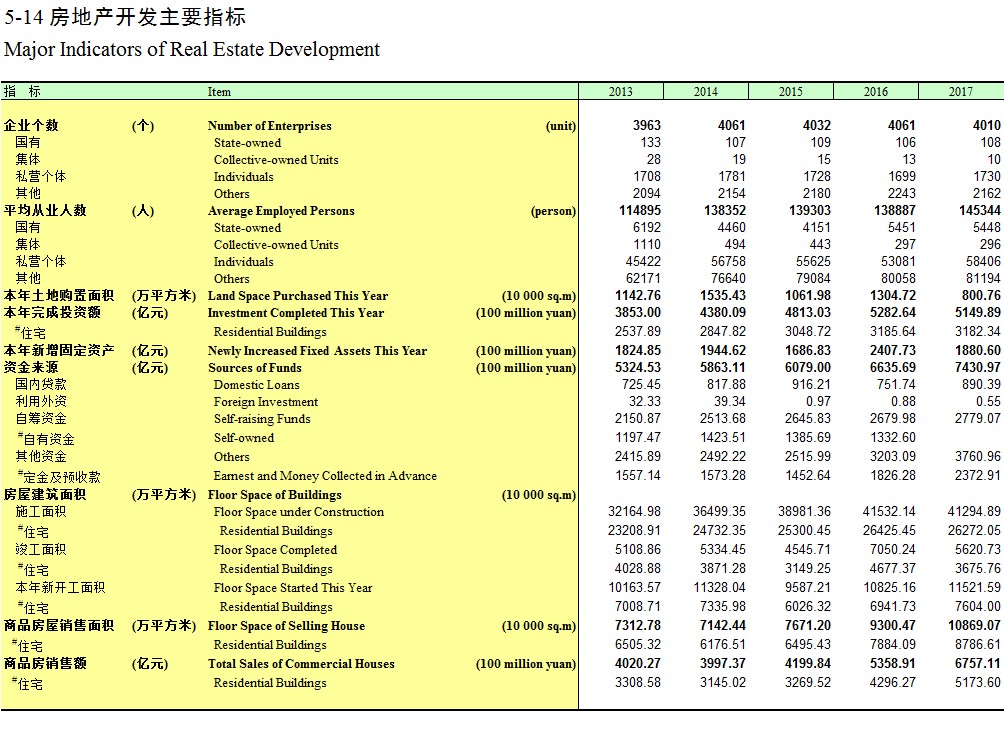Select the Chinese label '国内贷款'

point(41,384)
